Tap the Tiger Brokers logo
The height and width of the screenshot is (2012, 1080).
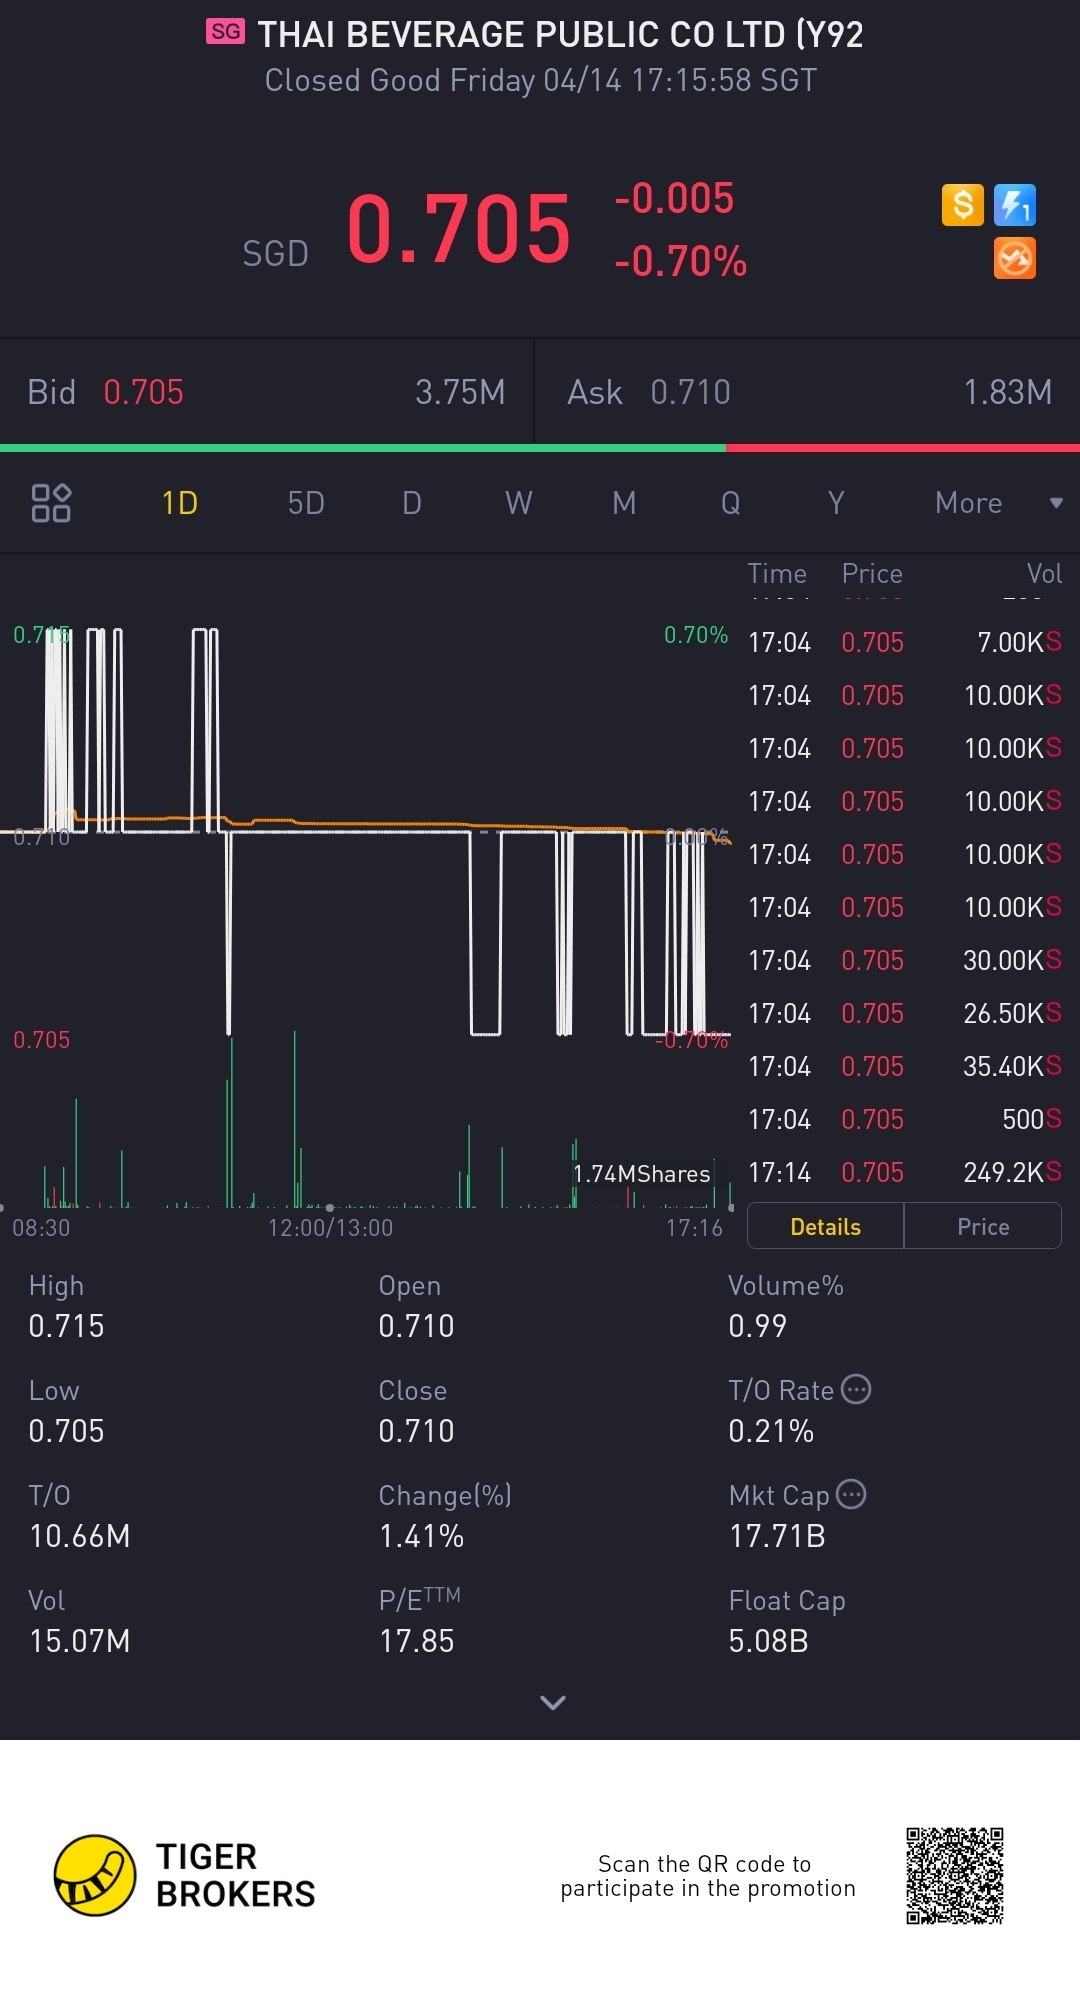coord(185,1876)
